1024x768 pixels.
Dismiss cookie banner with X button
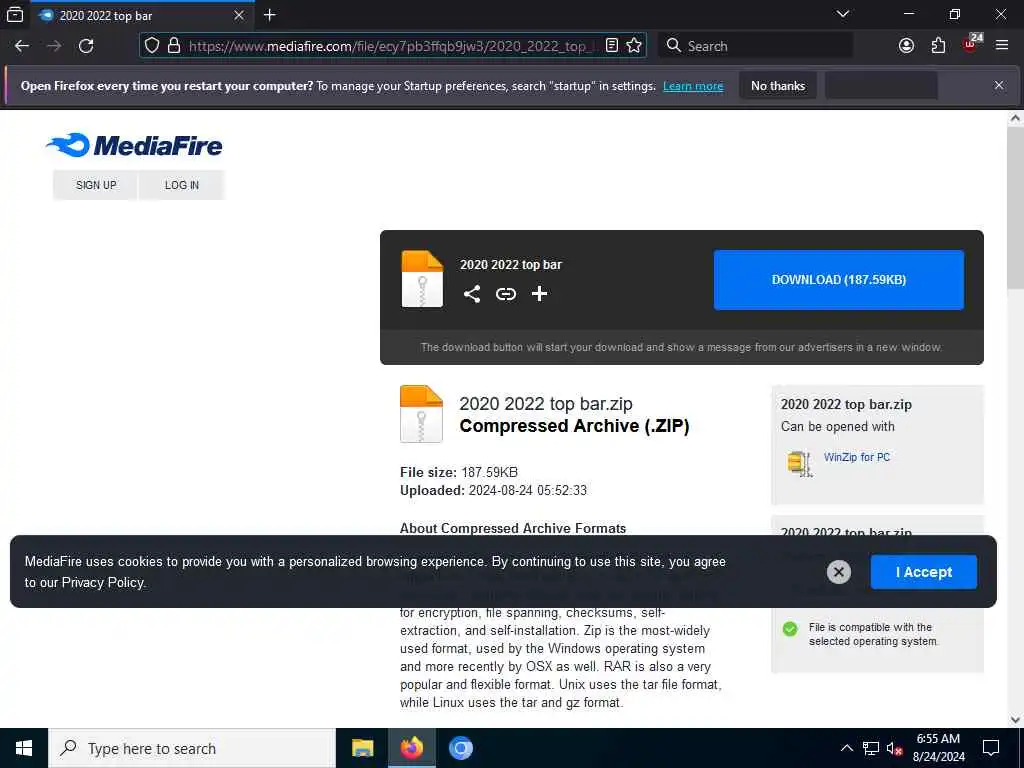point(839,572)
